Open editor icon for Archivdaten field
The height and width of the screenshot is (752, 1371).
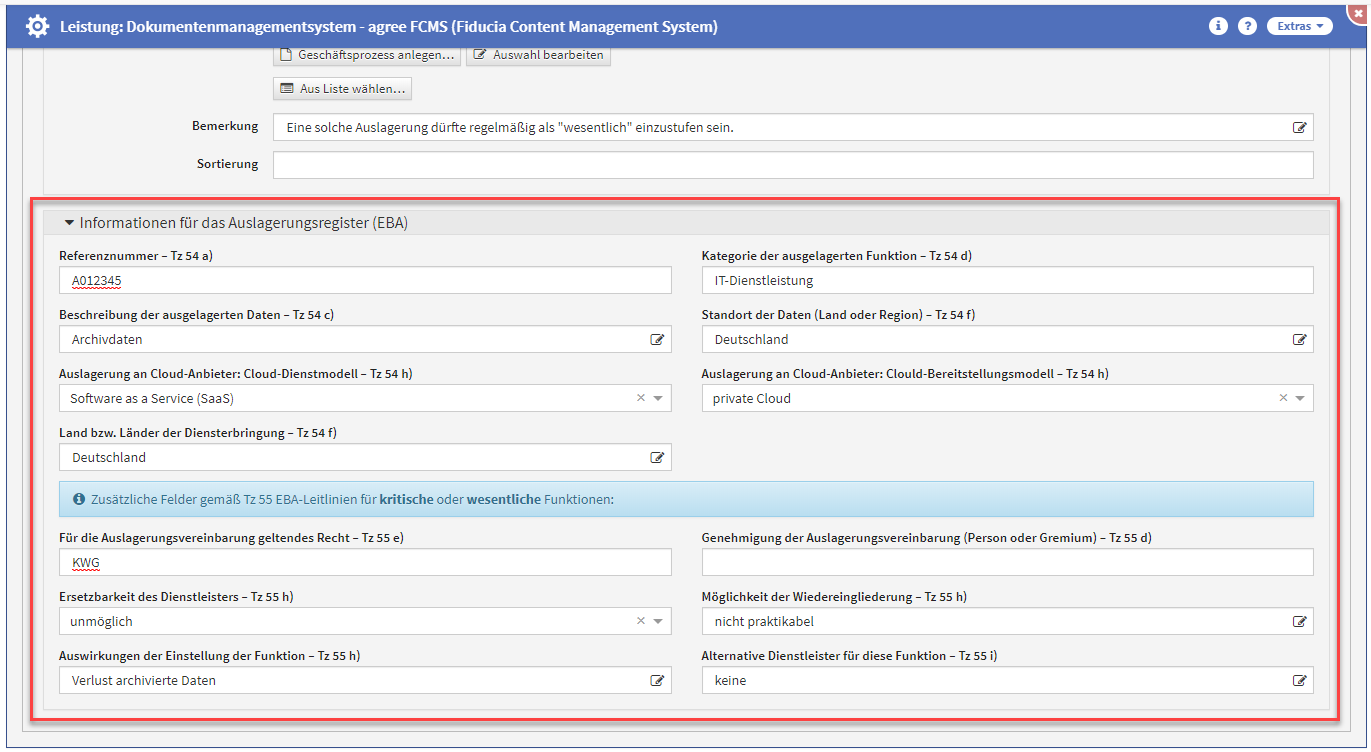click(x=657, y=340)
